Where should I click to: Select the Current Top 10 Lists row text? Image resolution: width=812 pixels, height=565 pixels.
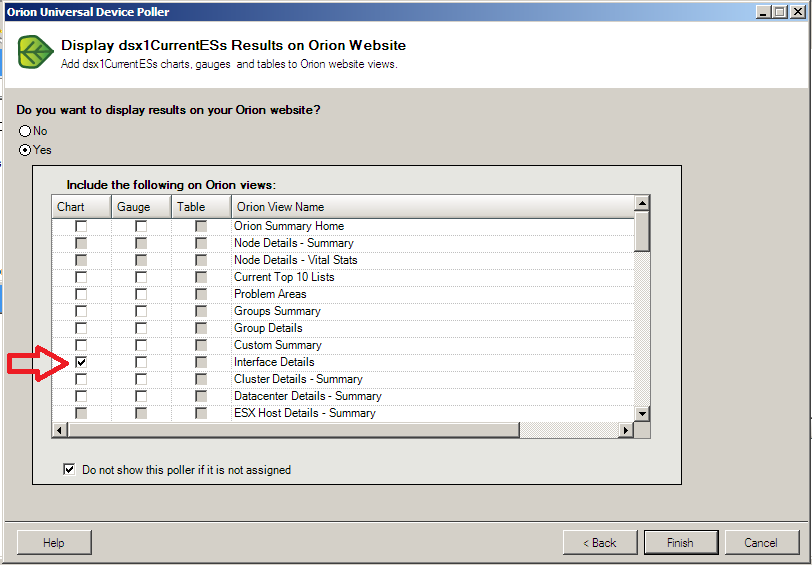tap(284, 277)
